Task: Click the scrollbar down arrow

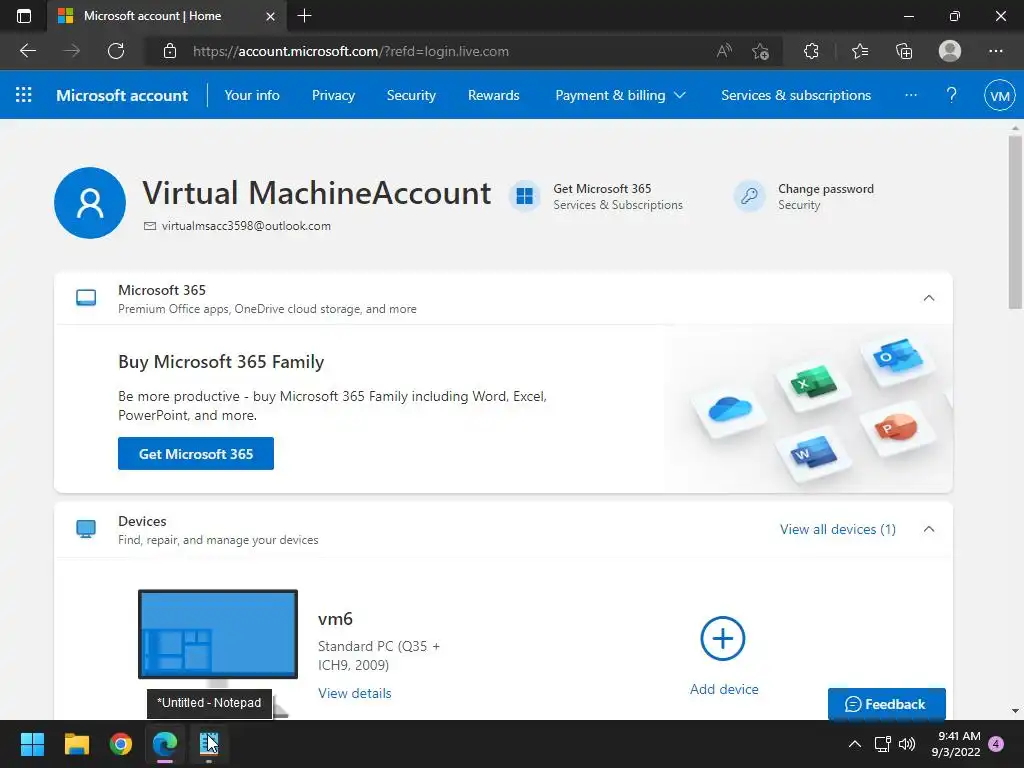Action: tap(1015, 711)
